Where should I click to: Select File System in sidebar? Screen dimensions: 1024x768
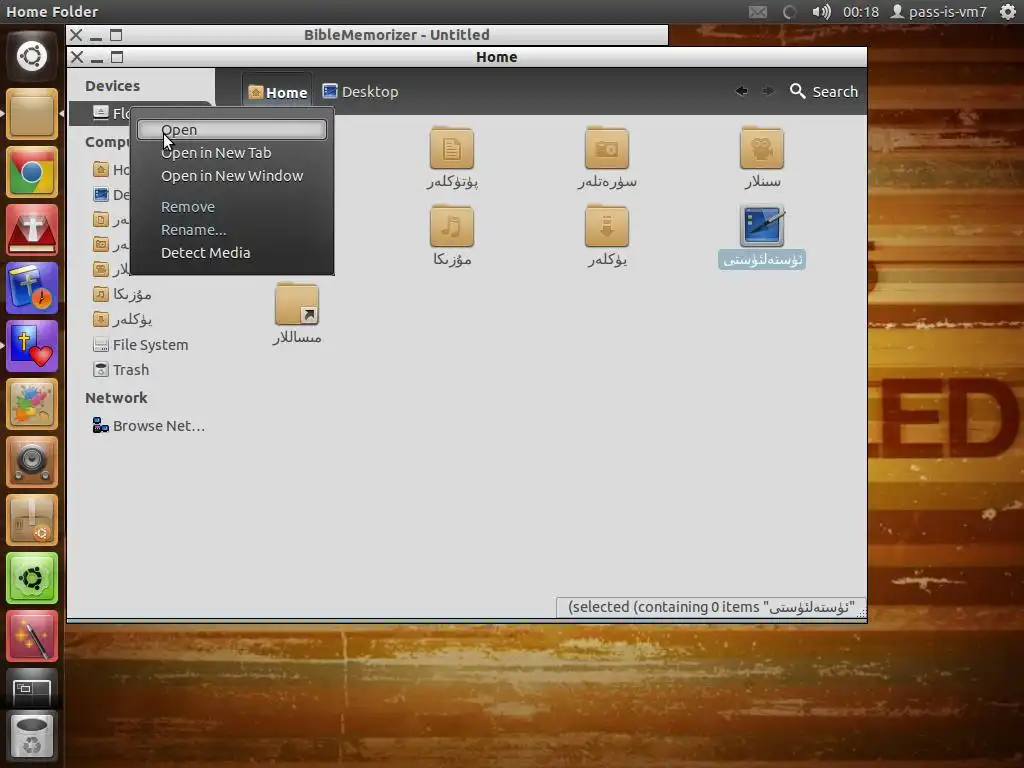tap(141, 345)
